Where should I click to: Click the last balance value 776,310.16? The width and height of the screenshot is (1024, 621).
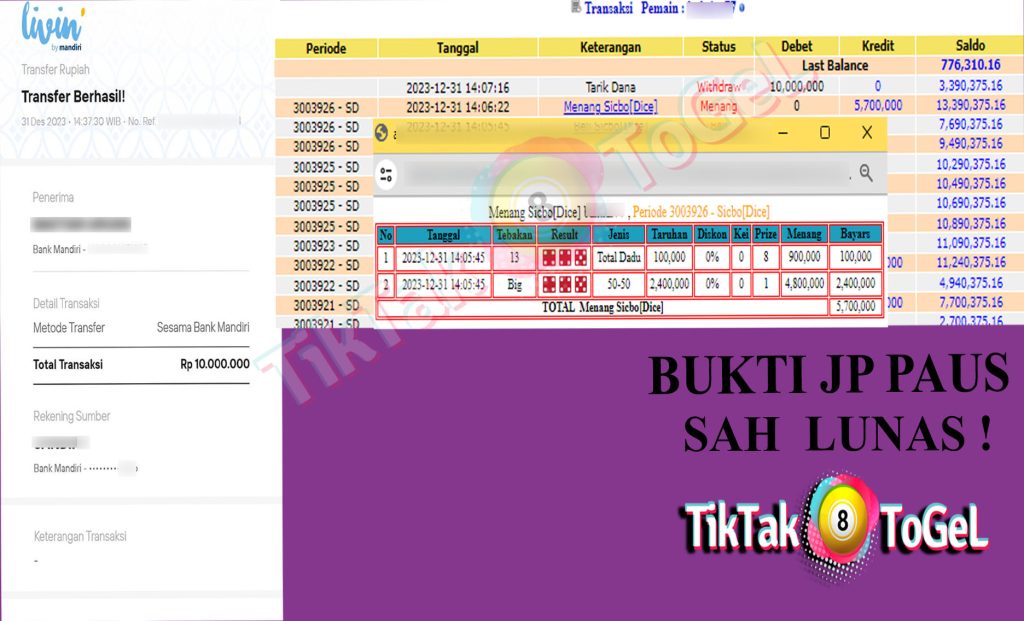[x=970, y=65]
